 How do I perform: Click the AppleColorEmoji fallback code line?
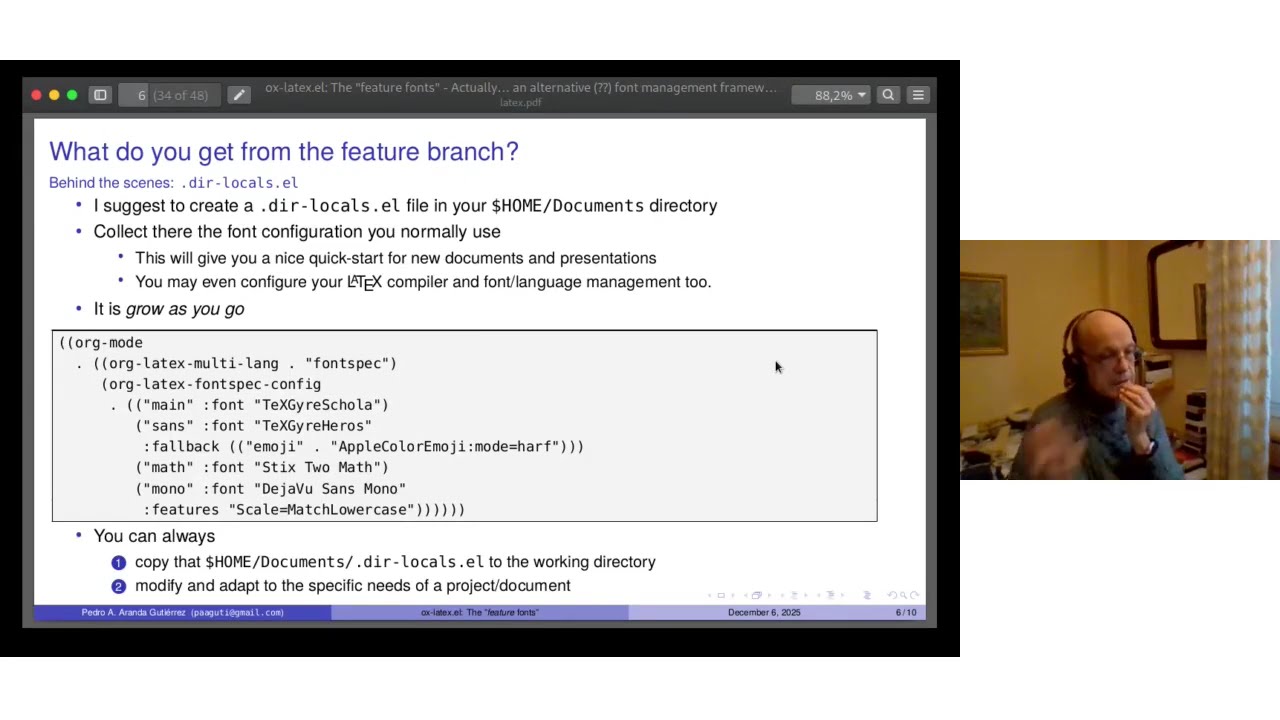coord(364,447)
